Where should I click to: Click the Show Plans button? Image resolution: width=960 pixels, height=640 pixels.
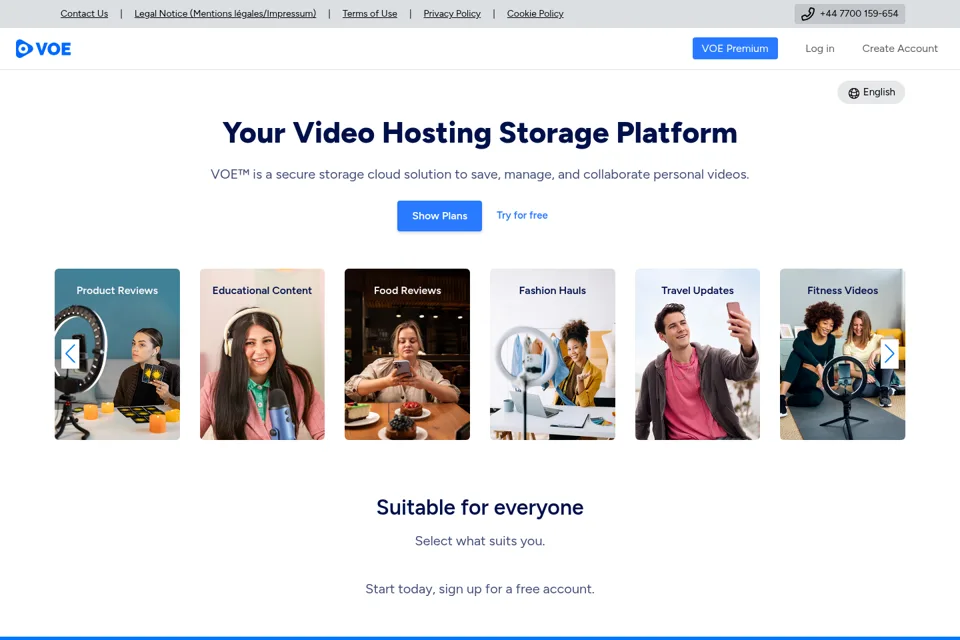pyautogui.click(x=439, y=216)
